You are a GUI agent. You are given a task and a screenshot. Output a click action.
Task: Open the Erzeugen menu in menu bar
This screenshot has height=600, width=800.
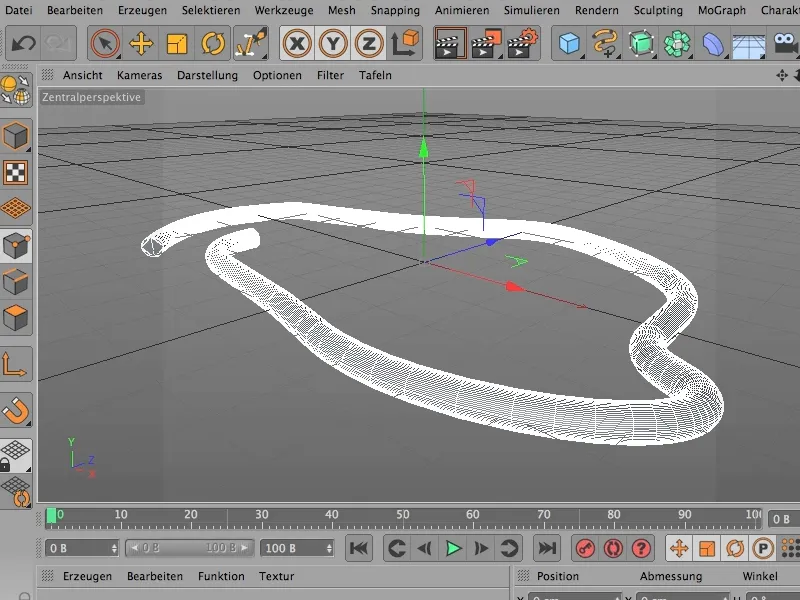(142, 10)
